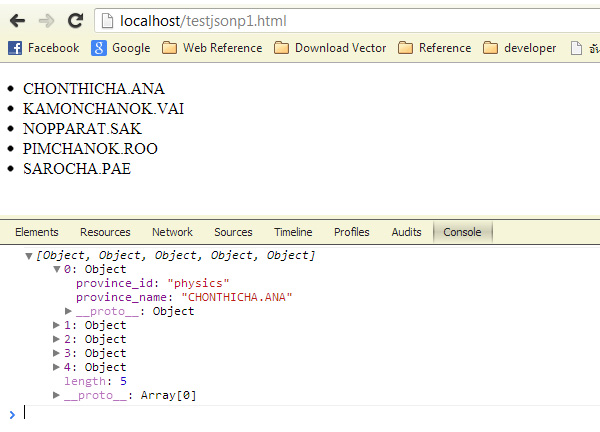The width and height of the screenshot is (600, 432).
Task: Click the browser Forward arrow
Action: tap(46, 20)
